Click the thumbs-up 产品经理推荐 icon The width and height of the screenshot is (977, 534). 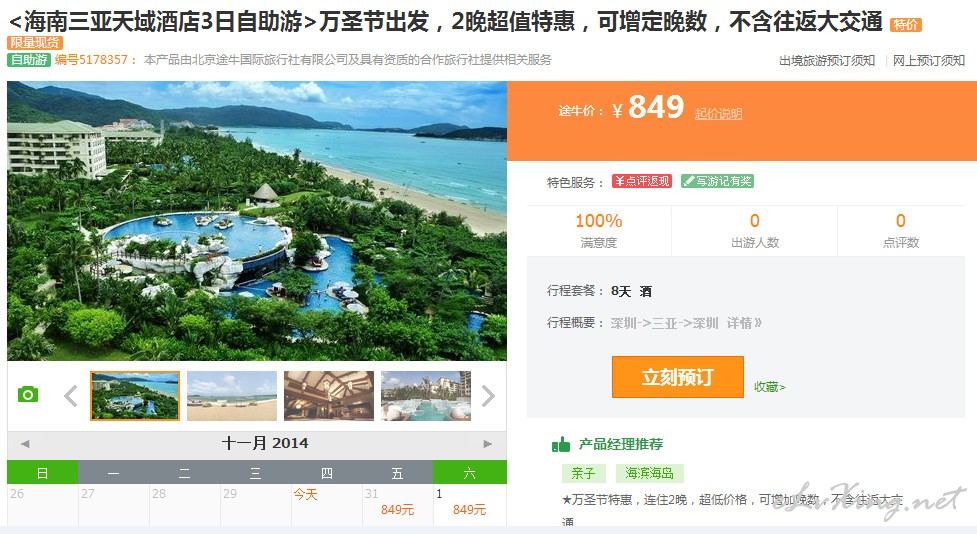(561, 444)
